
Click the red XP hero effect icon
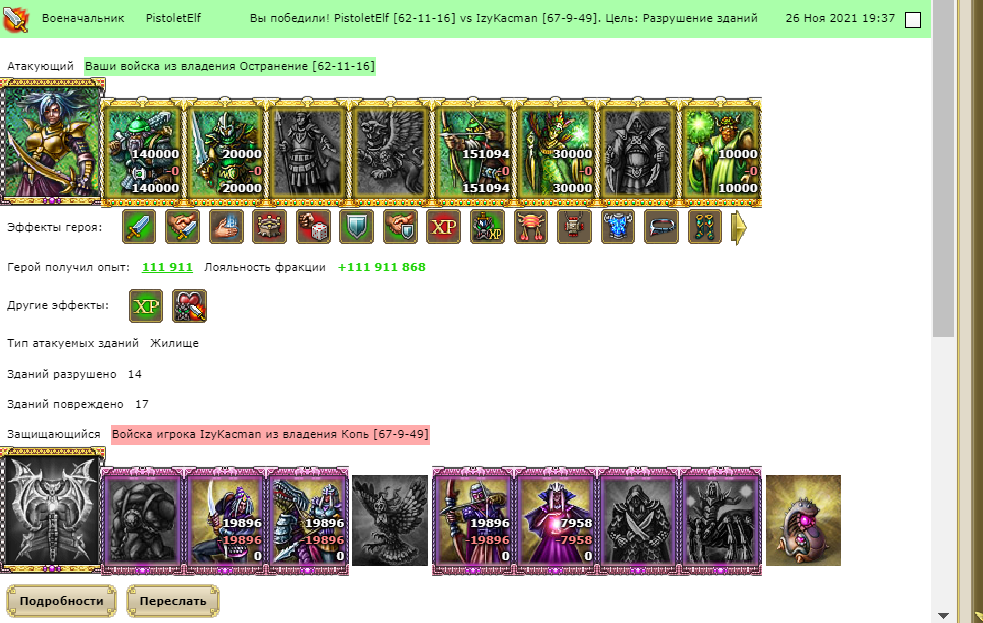(x=443, y=227)
